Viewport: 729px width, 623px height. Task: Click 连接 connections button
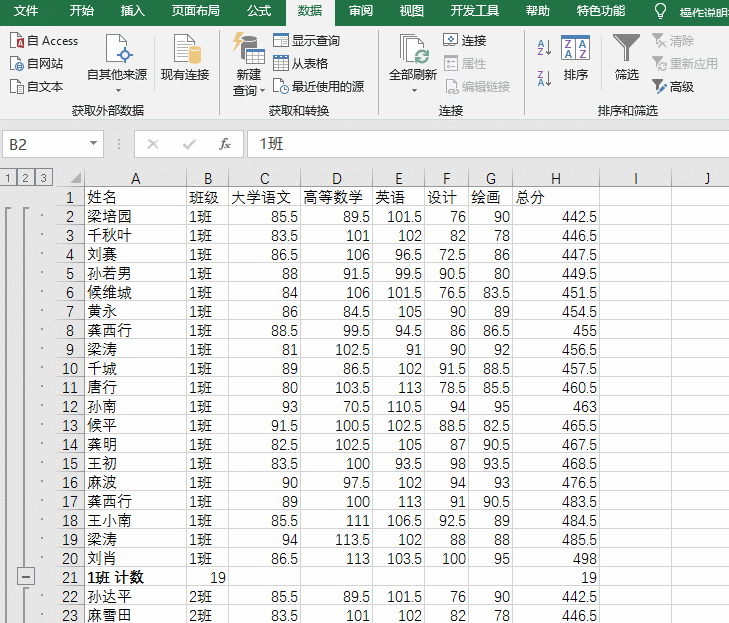point(464,41)
